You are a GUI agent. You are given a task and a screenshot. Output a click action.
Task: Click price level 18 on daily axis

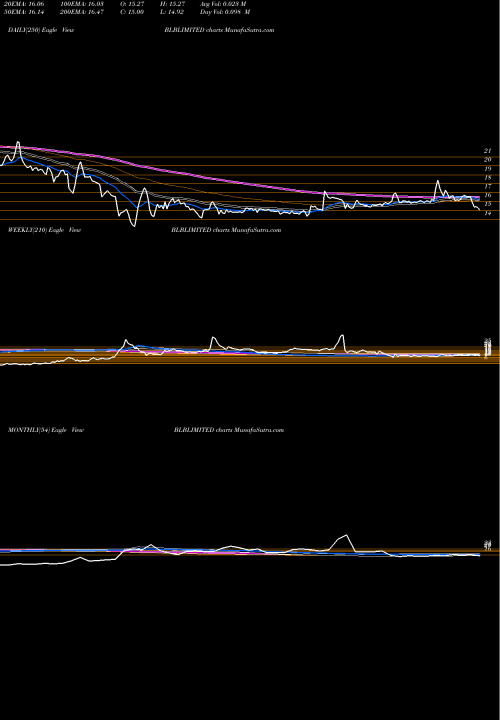[488, 177]
